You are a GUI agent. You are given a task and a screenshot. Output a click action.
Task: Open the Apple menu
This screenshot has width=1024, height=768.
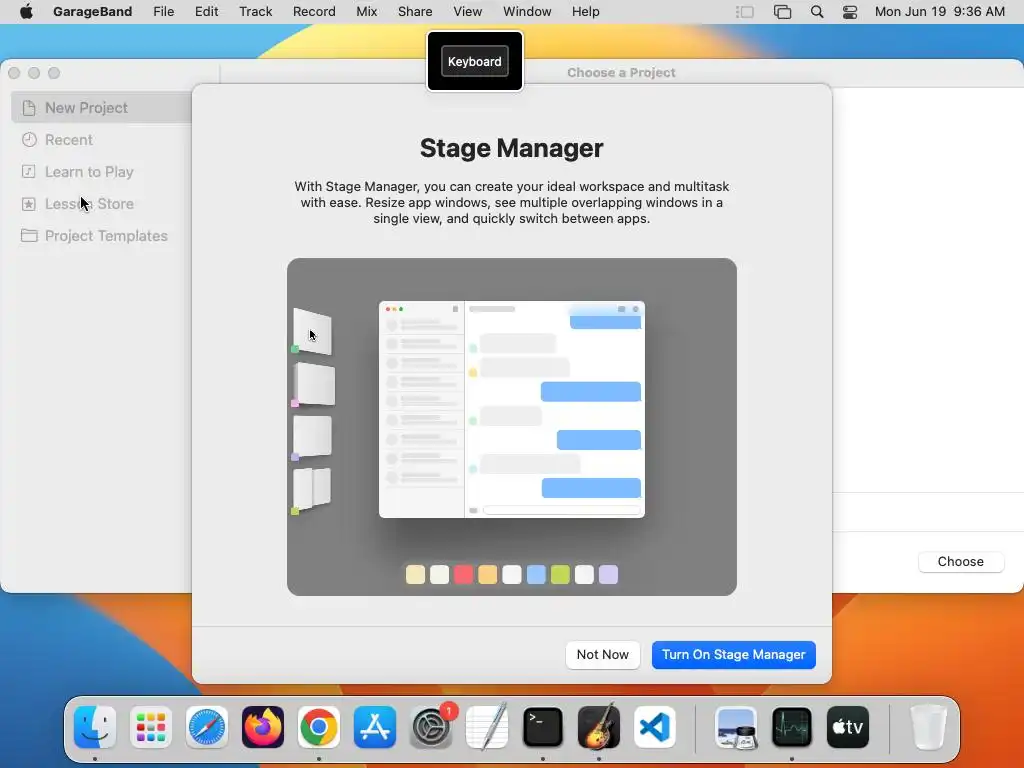26,12
